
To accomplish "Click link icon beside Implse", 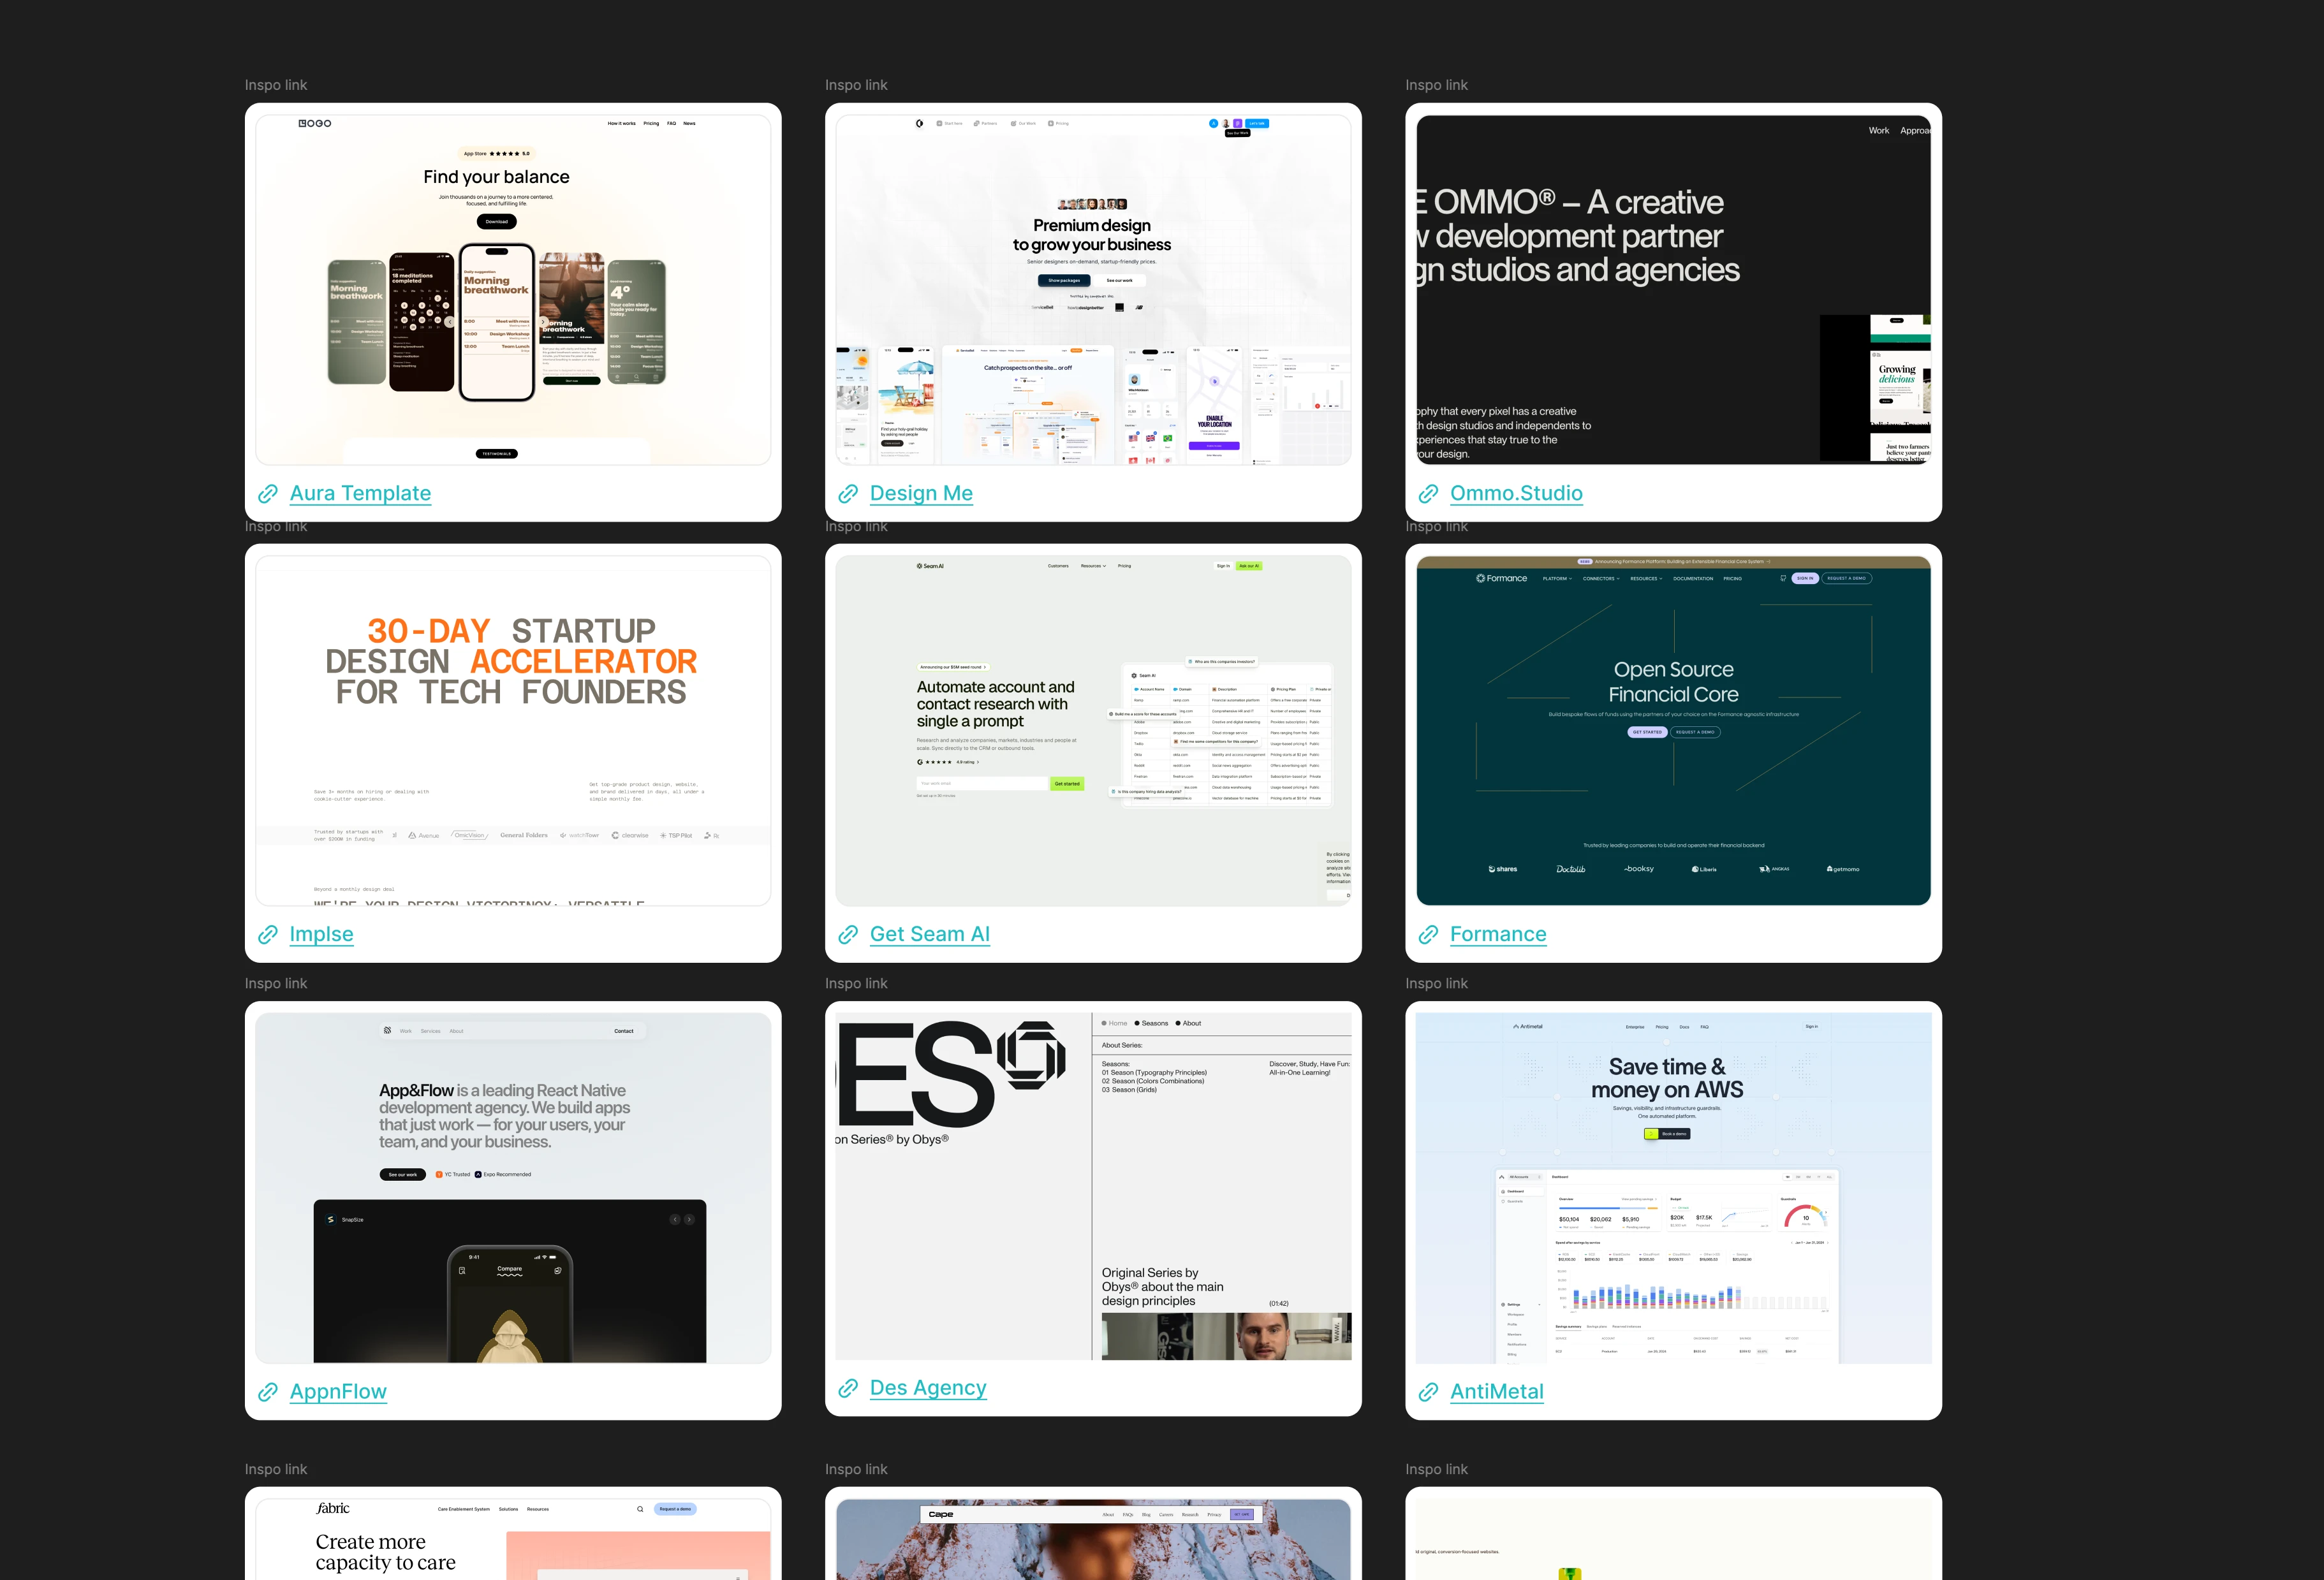I will tap(268, 934).
